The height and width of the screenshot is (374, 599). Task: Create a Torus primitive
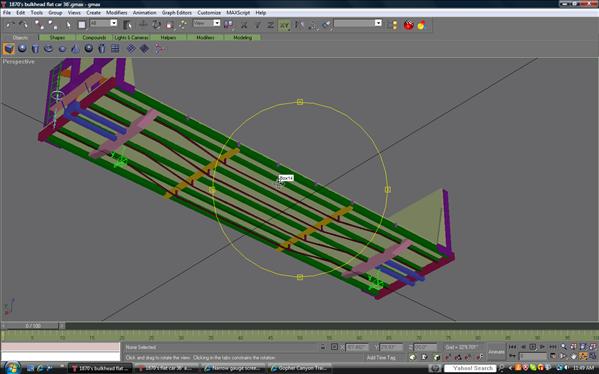click(49, 49)
